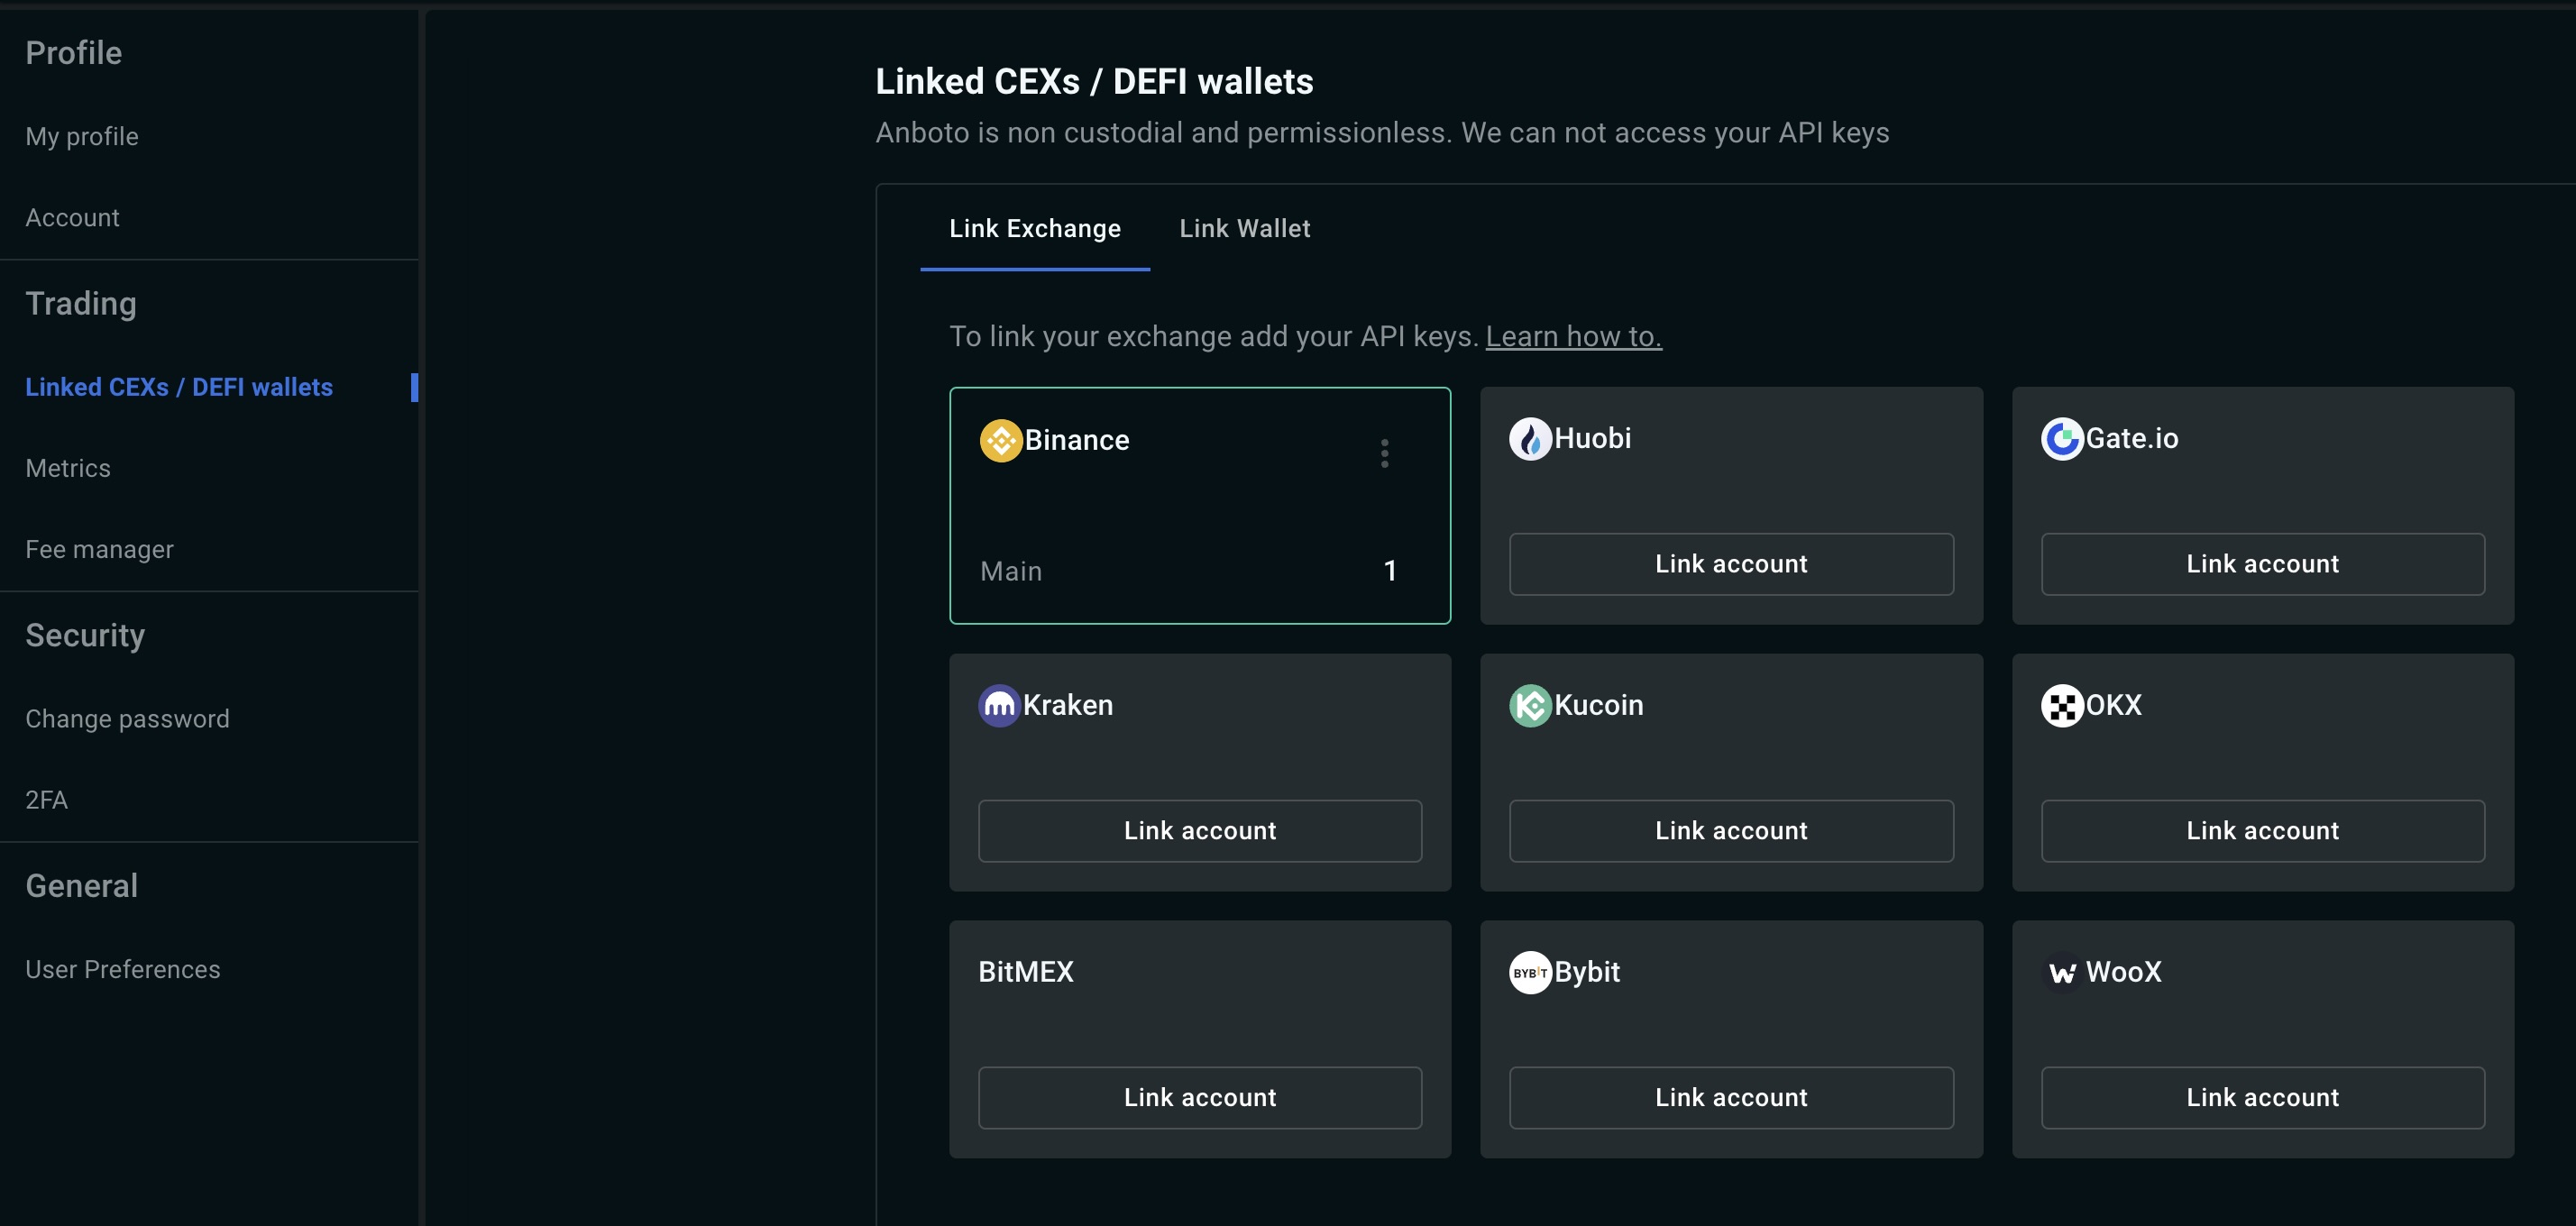Open My profile in sidebar
The height and width of the screenshot is (1226, 2576).
click(x=82, y=136)
